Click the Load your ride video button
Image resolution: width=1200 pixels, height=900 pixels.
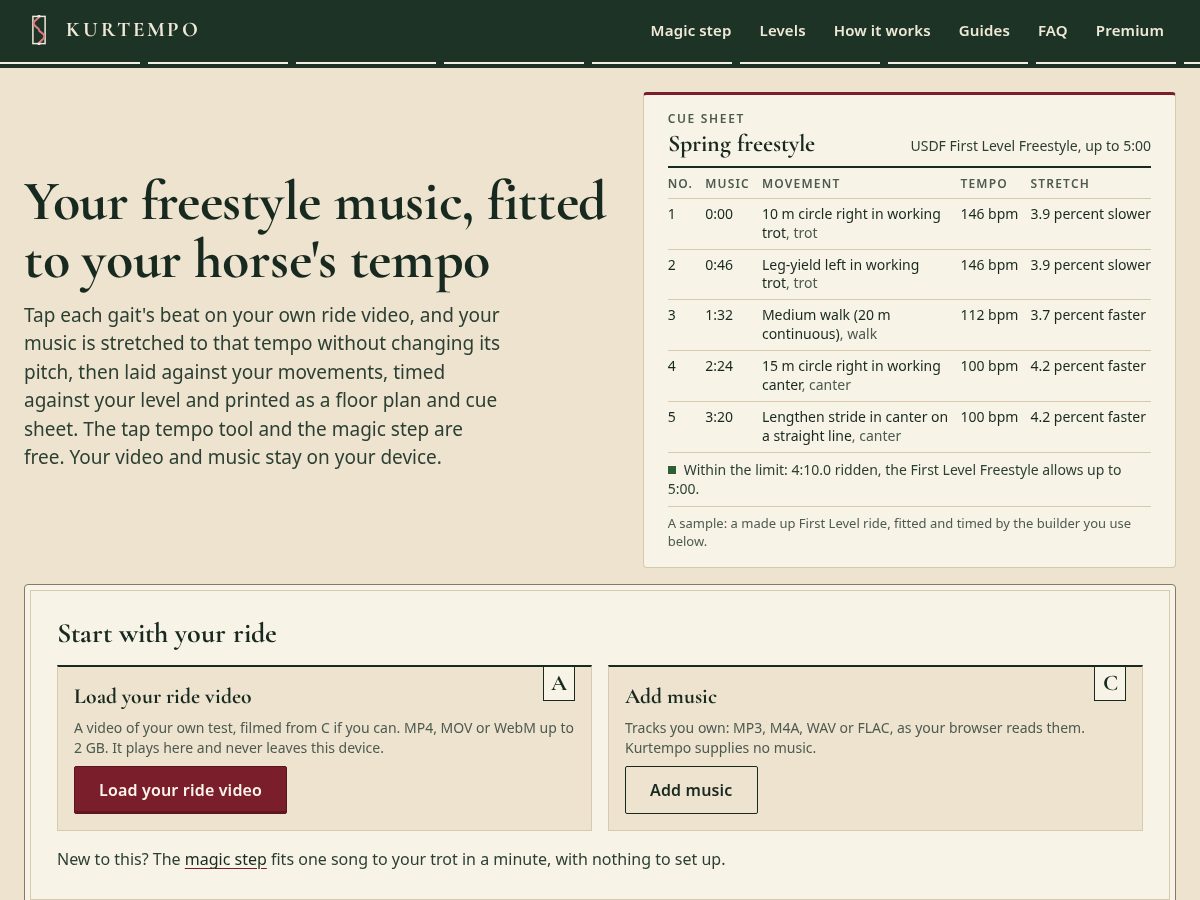tap(180, 790)
